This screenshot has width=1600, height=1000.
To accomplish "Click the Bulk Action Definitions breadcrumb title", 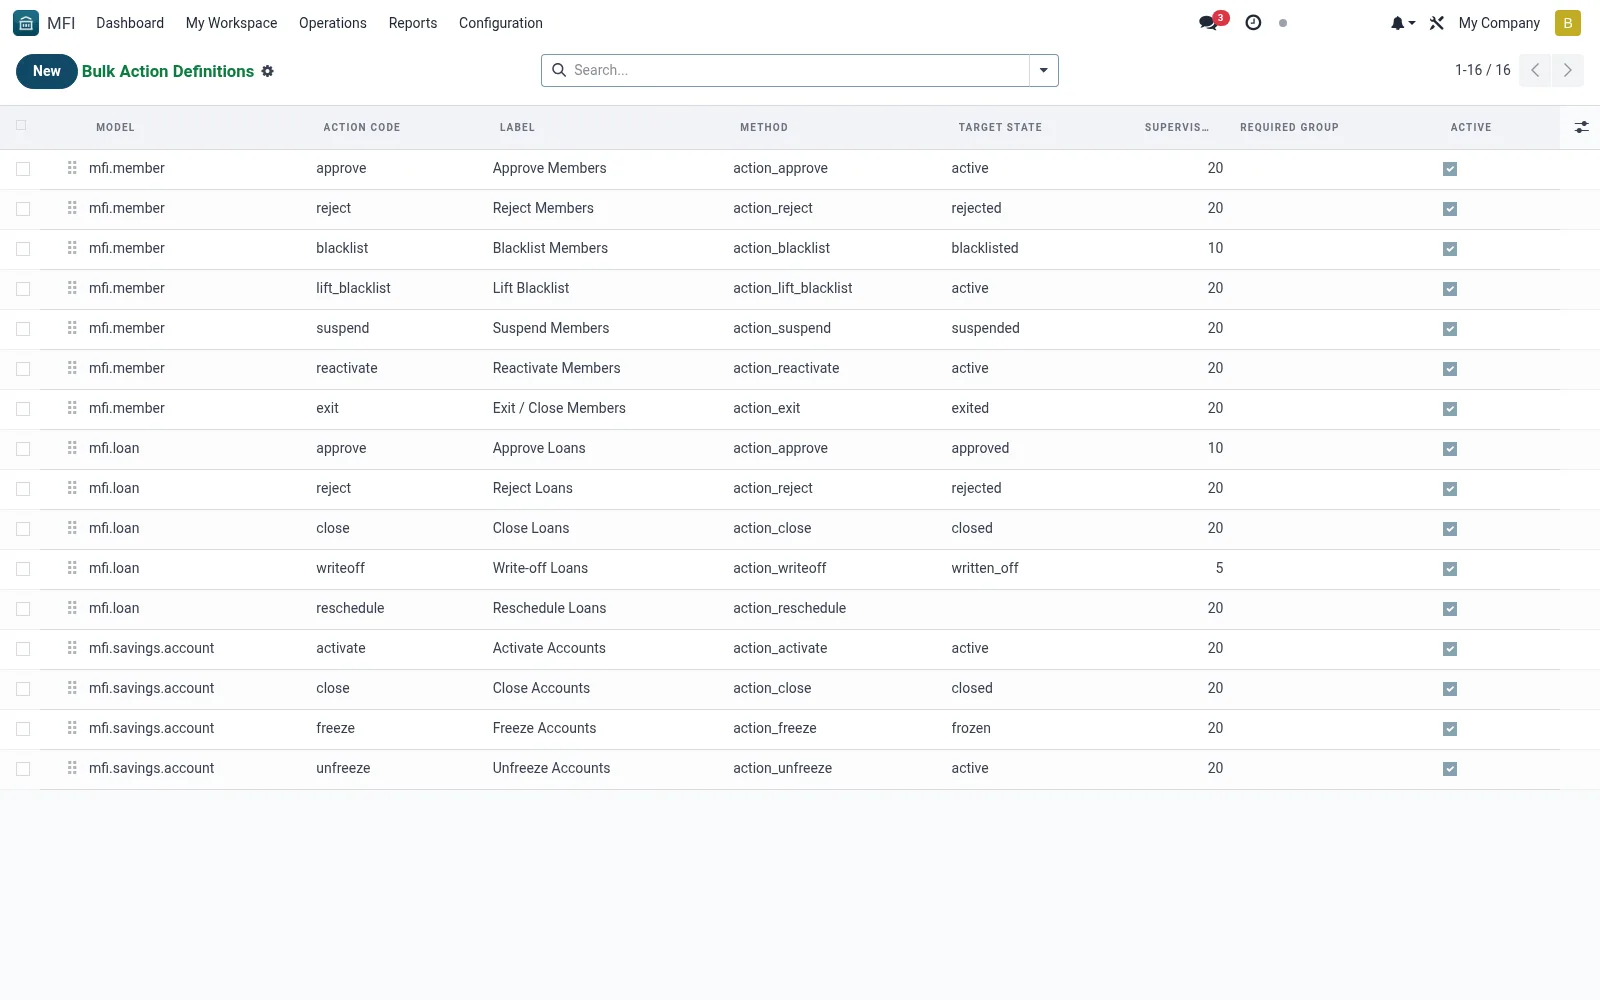I will click(168, 71).
